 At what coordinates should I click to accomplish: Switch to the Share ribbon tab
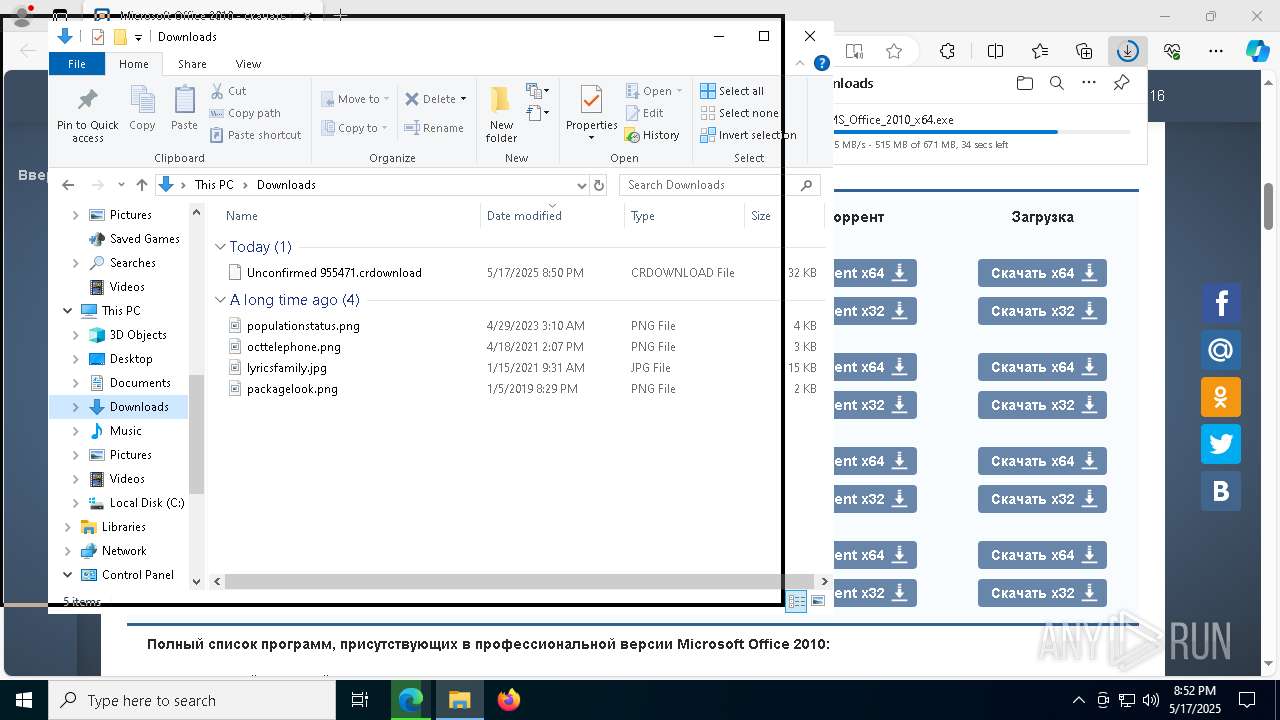tap(192, 64)
